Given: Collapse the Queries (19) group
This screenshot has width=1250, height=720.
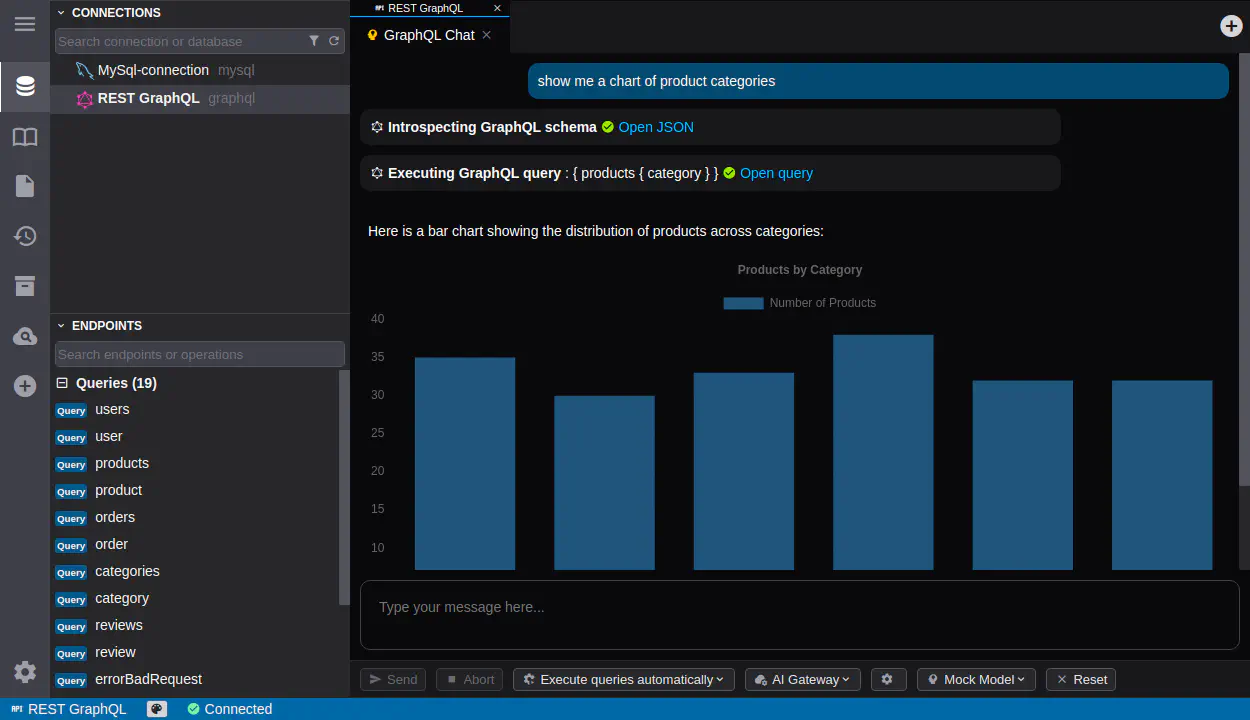Looking at the screenshot, I should [62, 383].
